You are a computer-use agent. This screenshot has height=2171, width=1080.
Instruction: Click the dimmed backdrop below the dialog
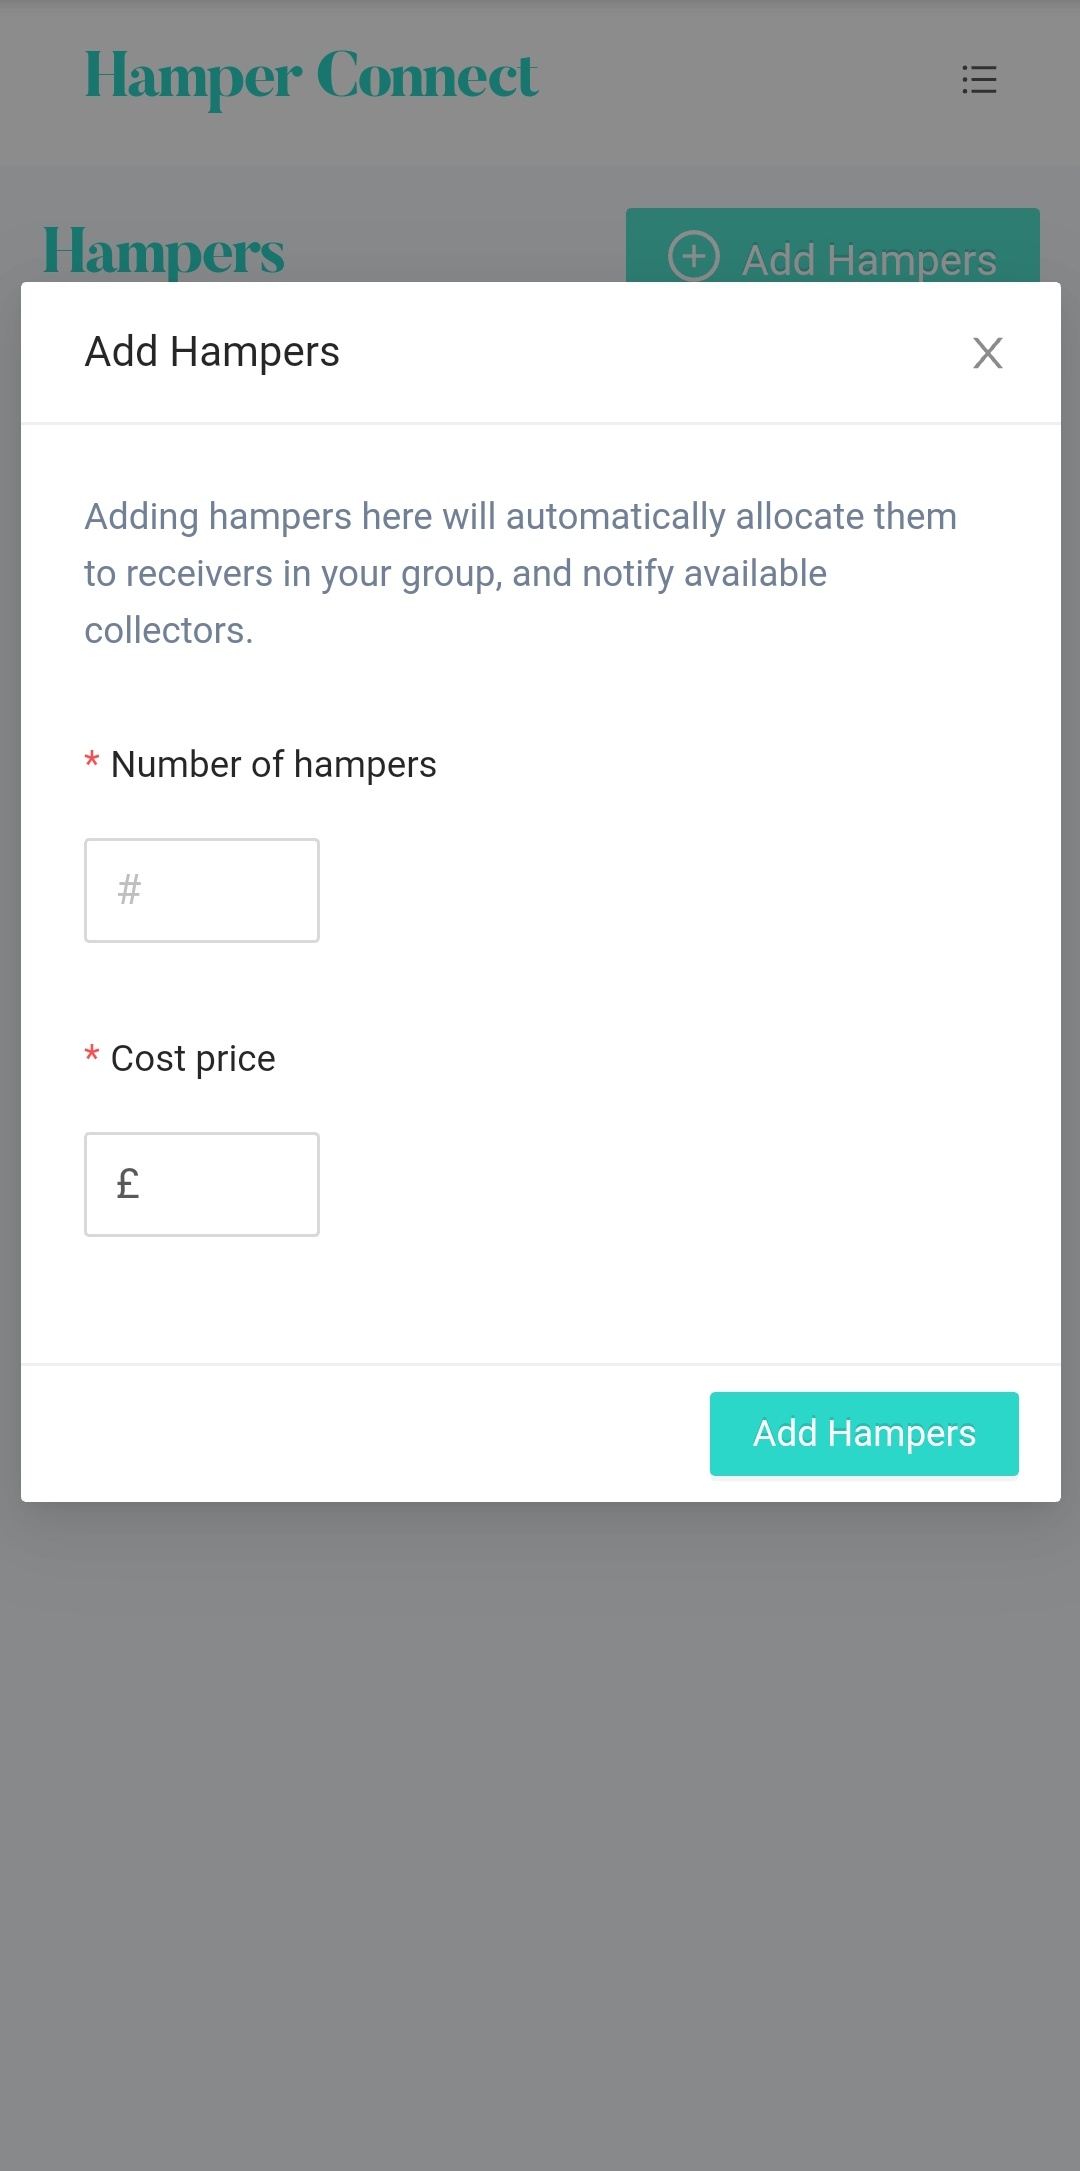(x=540, y=1800)
